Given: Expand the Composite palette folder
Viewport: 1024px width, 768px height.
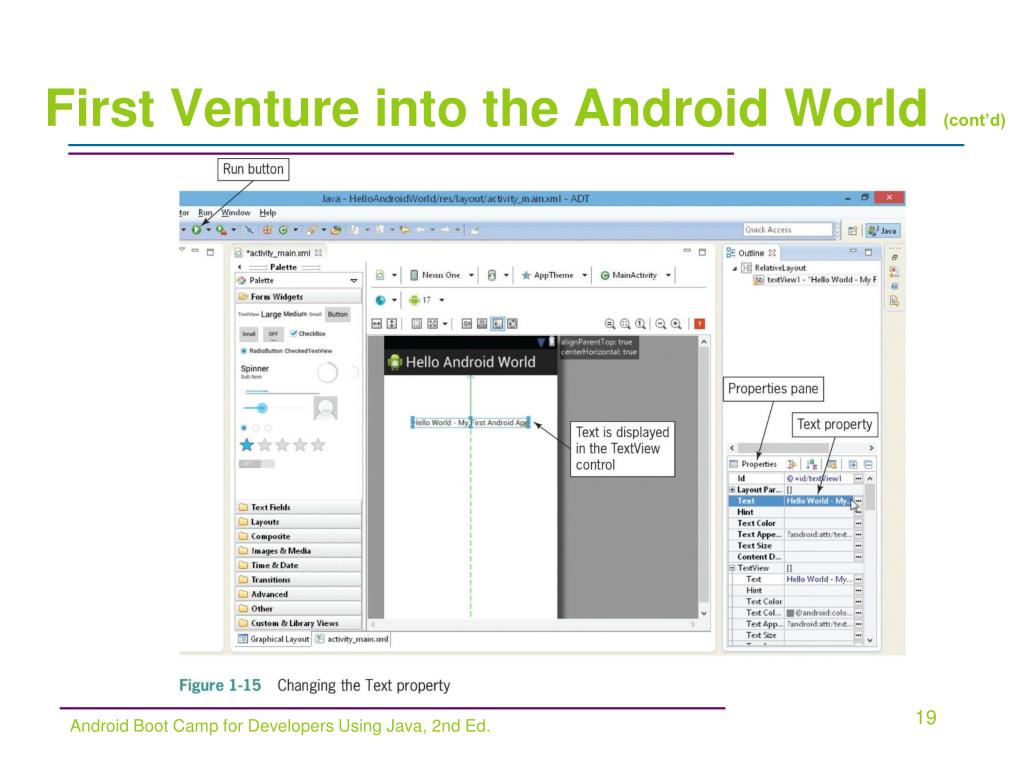Looking at the screenshot, I should [x=298, y=536].
